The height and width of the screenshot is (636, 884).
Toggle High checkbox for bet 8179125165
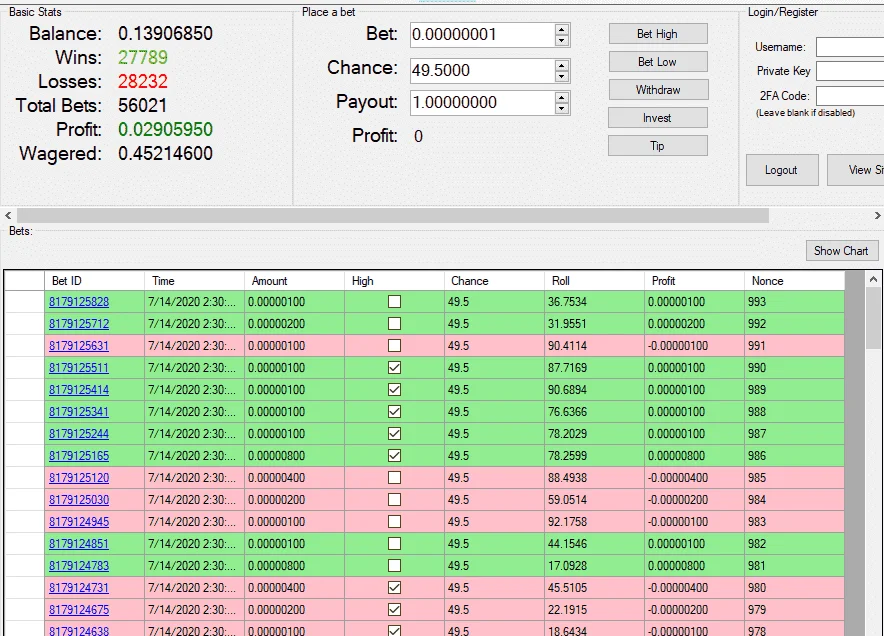[x=395, y=456]
